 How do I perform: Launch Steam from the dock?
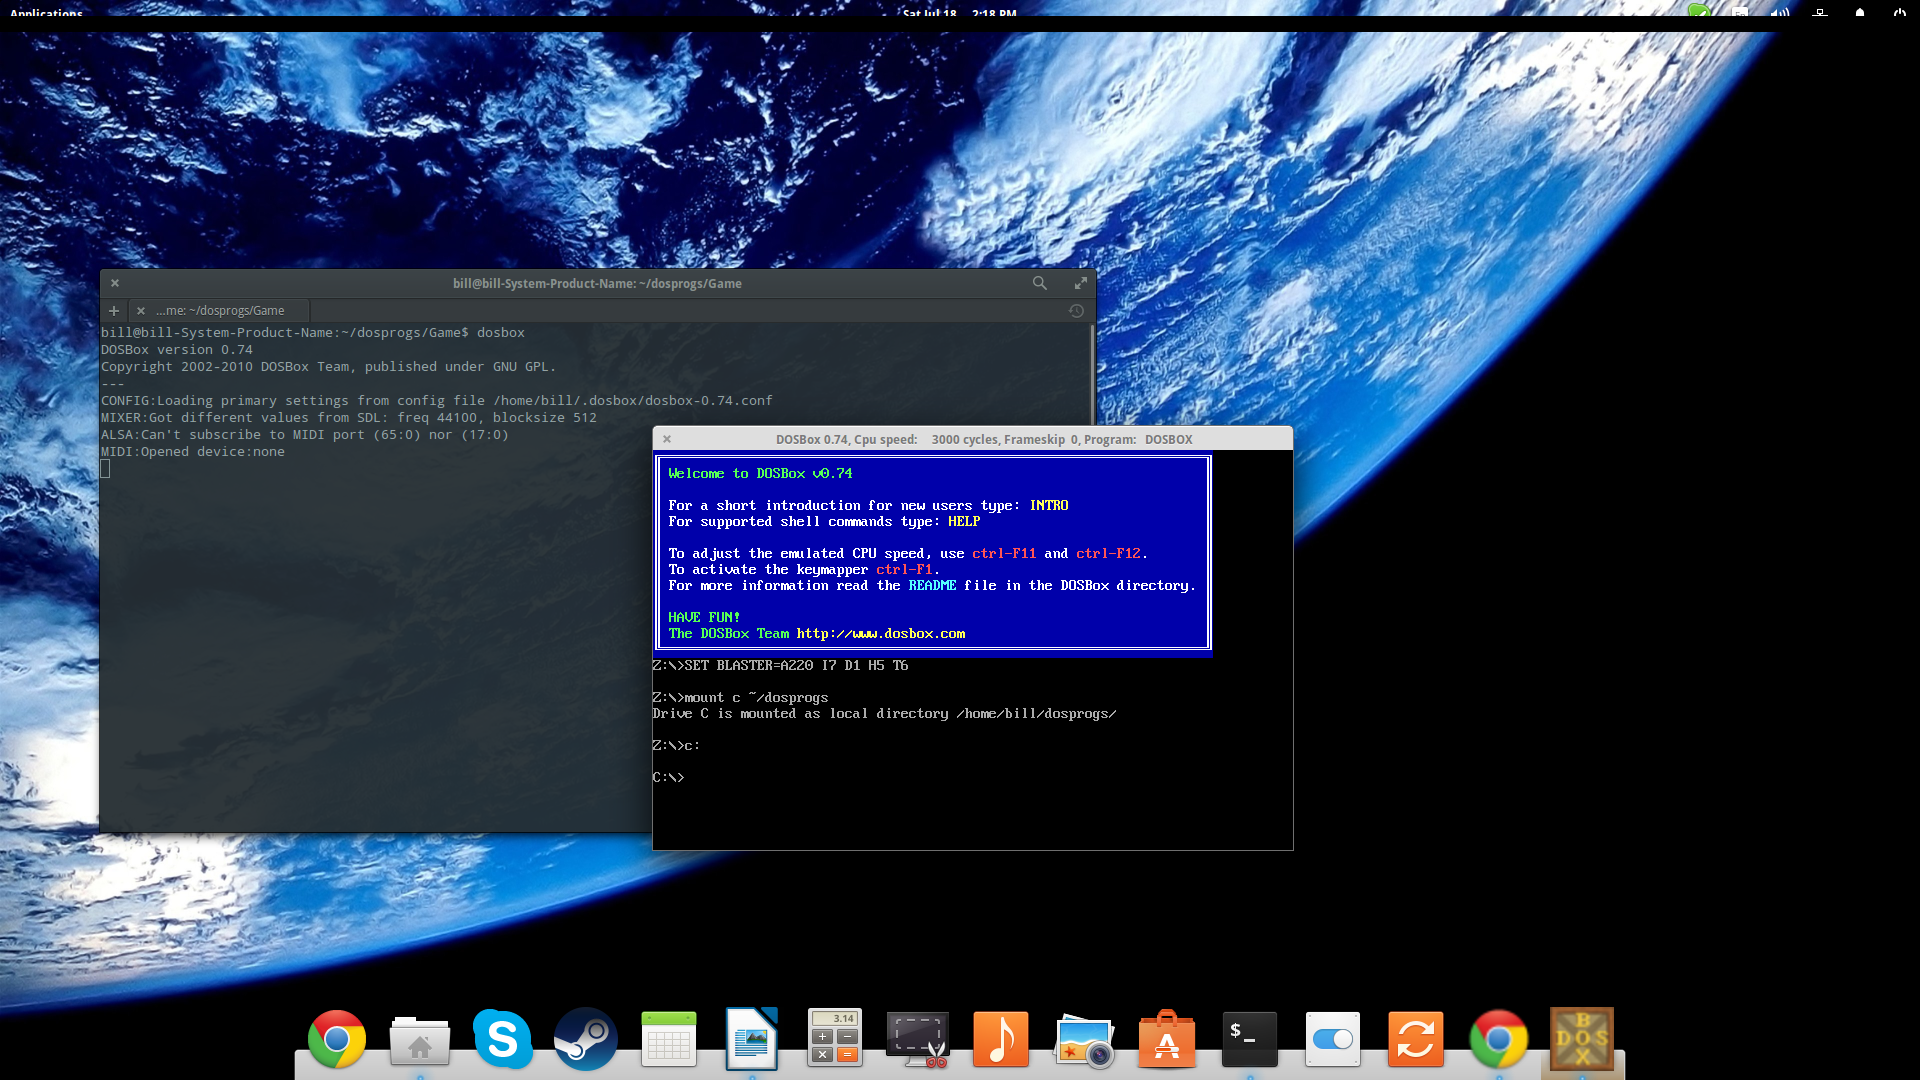click(586, 1039)
